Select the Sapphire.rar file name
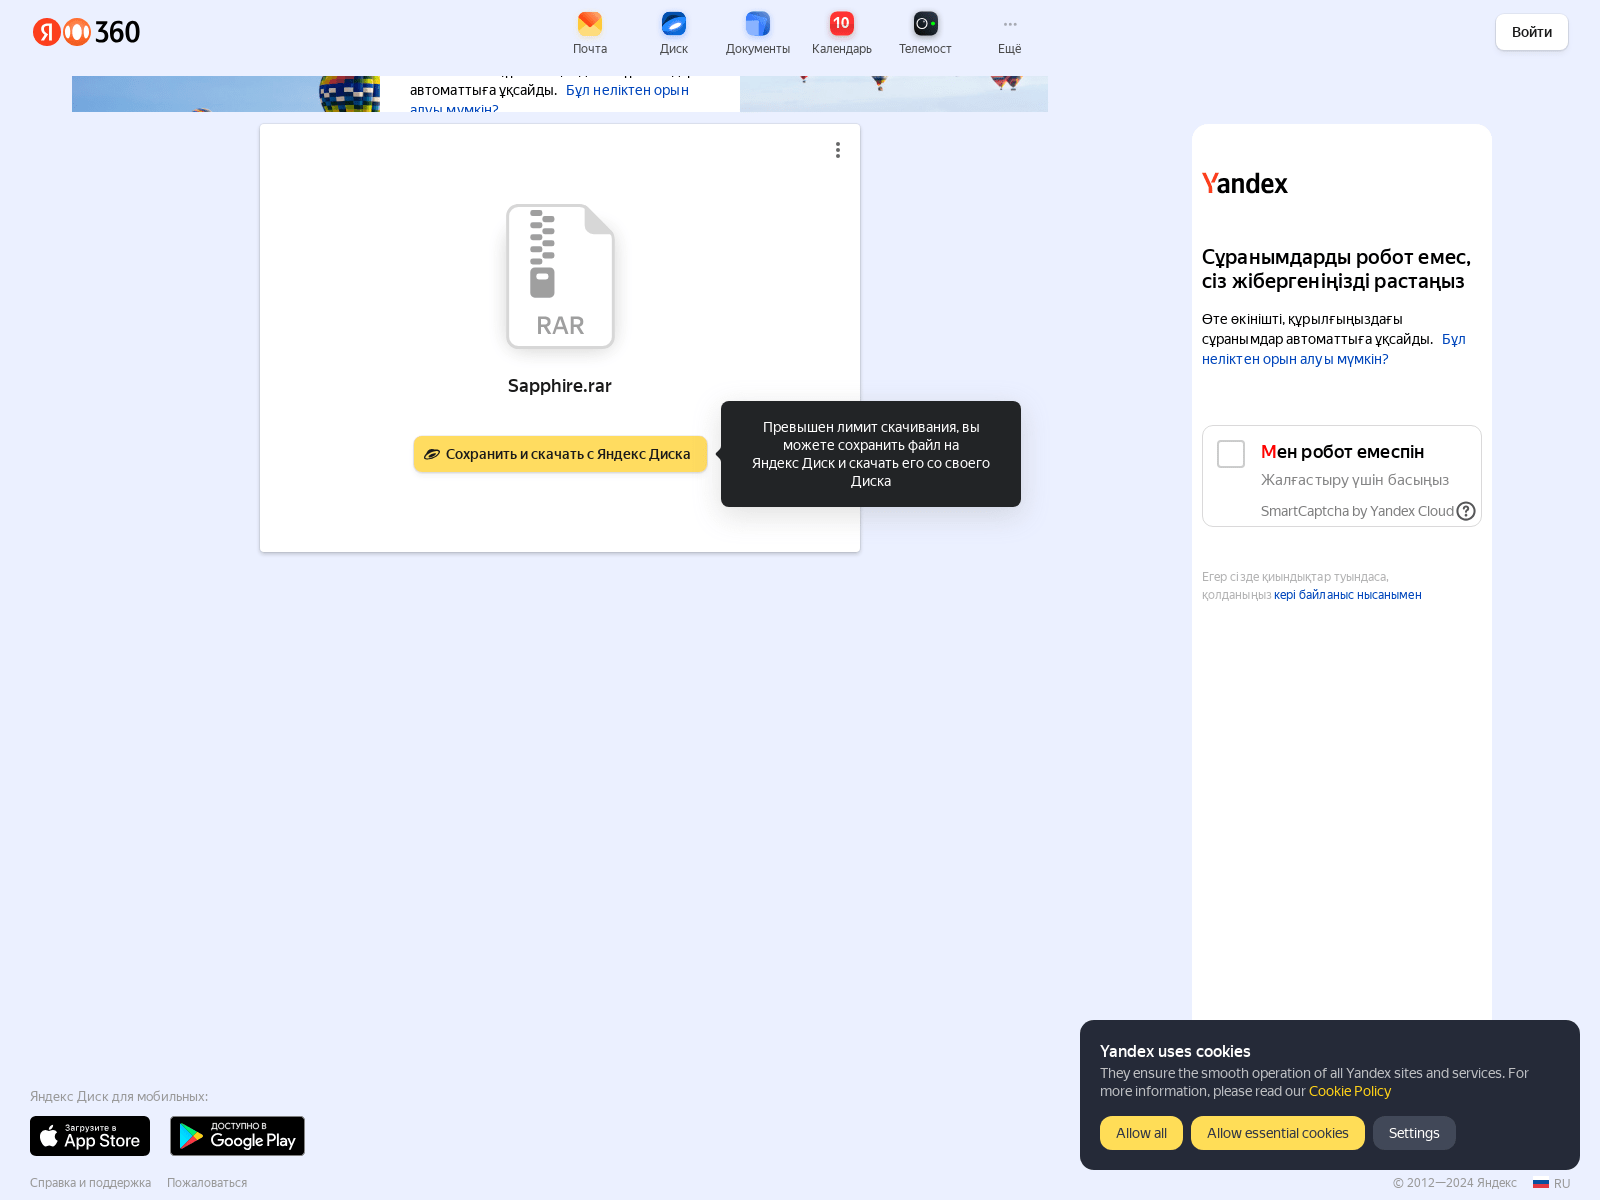This screenshot has height=1200, width=1600. pyautogui.click(x=560, y=386)
